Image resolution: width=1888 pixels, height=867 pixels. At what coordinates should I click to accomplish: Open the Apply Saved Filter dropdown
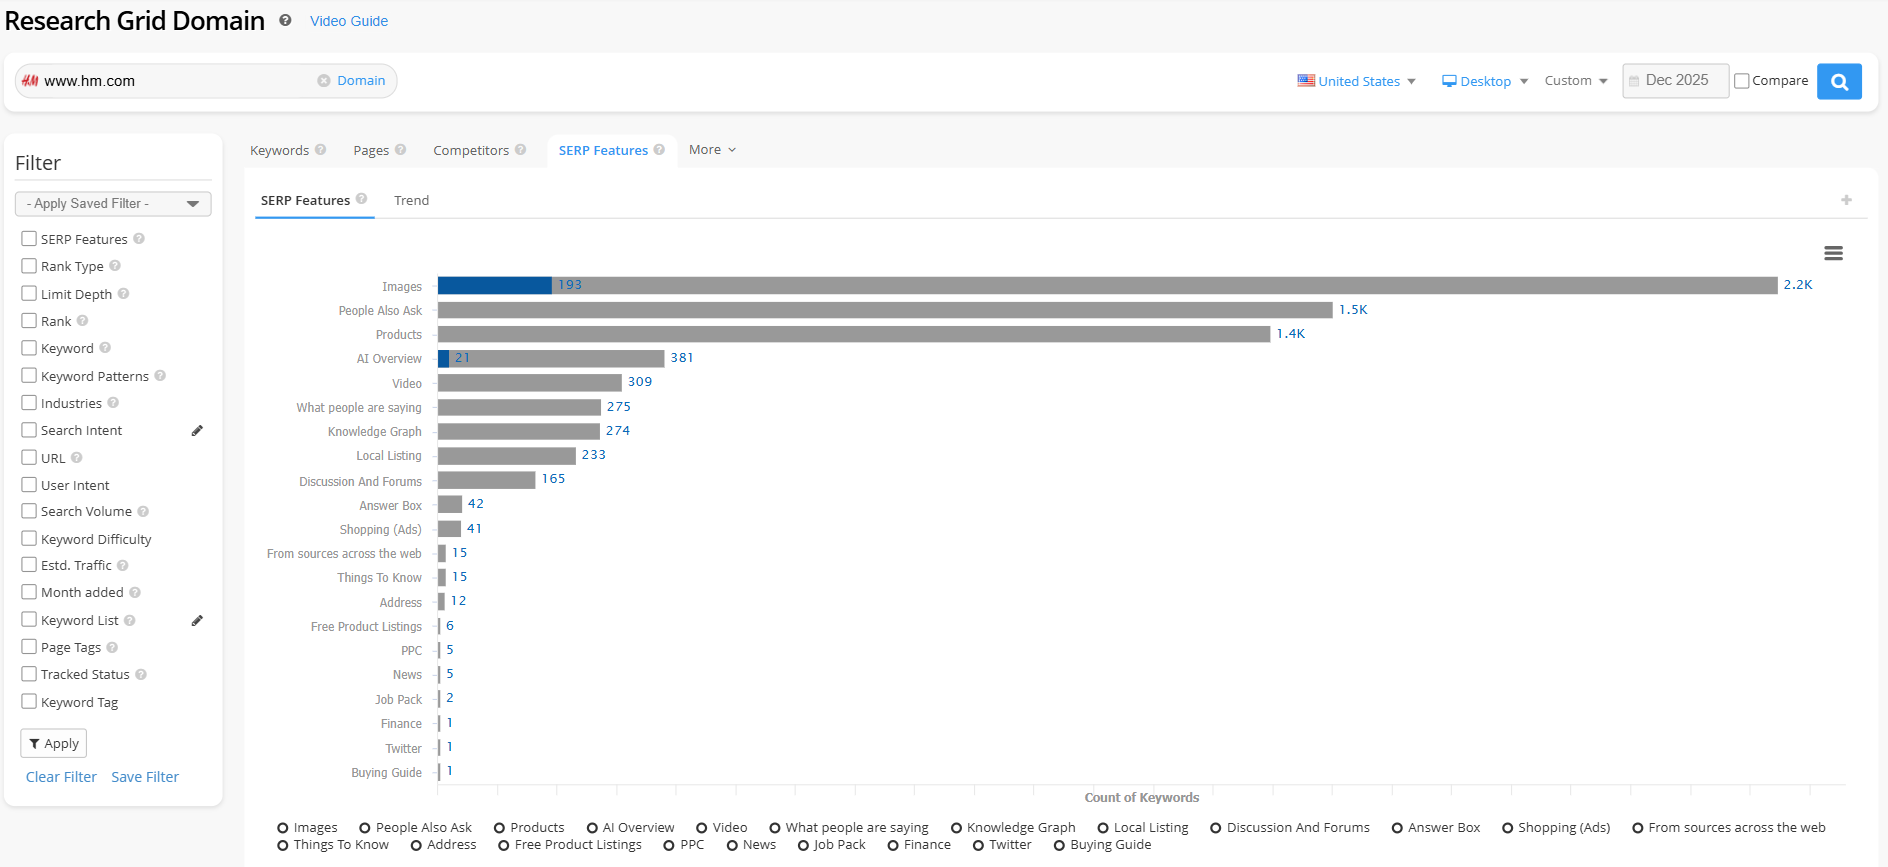click(113, 204)
